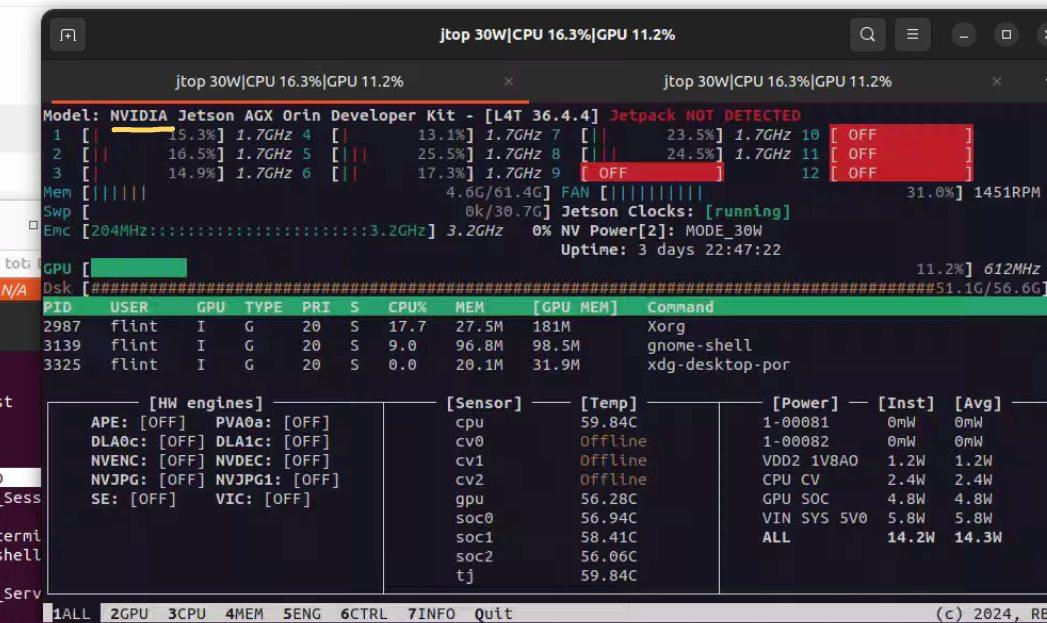Click the CPU% column header
The image size is (1047, 623).
click(x=407, y=307)
